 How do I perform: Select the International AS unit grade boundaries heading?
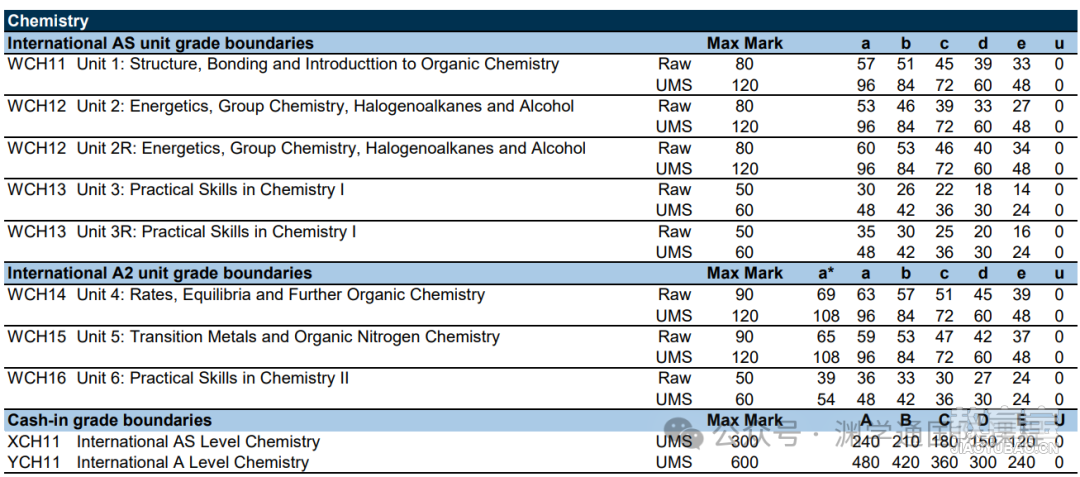click(x=160, y=43)
